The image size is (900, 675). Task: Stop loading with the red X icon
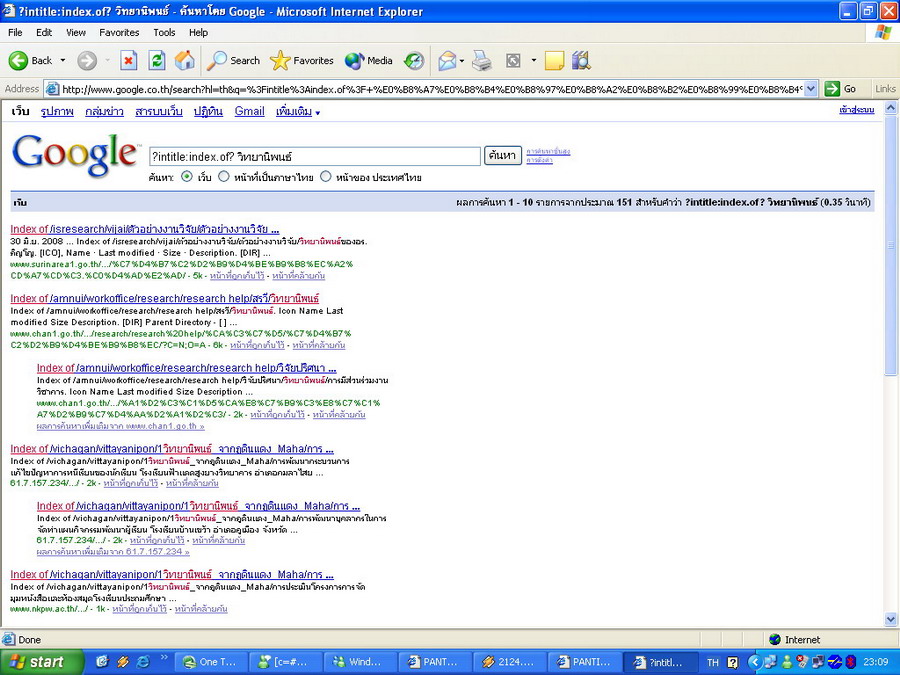pos(129,60)
